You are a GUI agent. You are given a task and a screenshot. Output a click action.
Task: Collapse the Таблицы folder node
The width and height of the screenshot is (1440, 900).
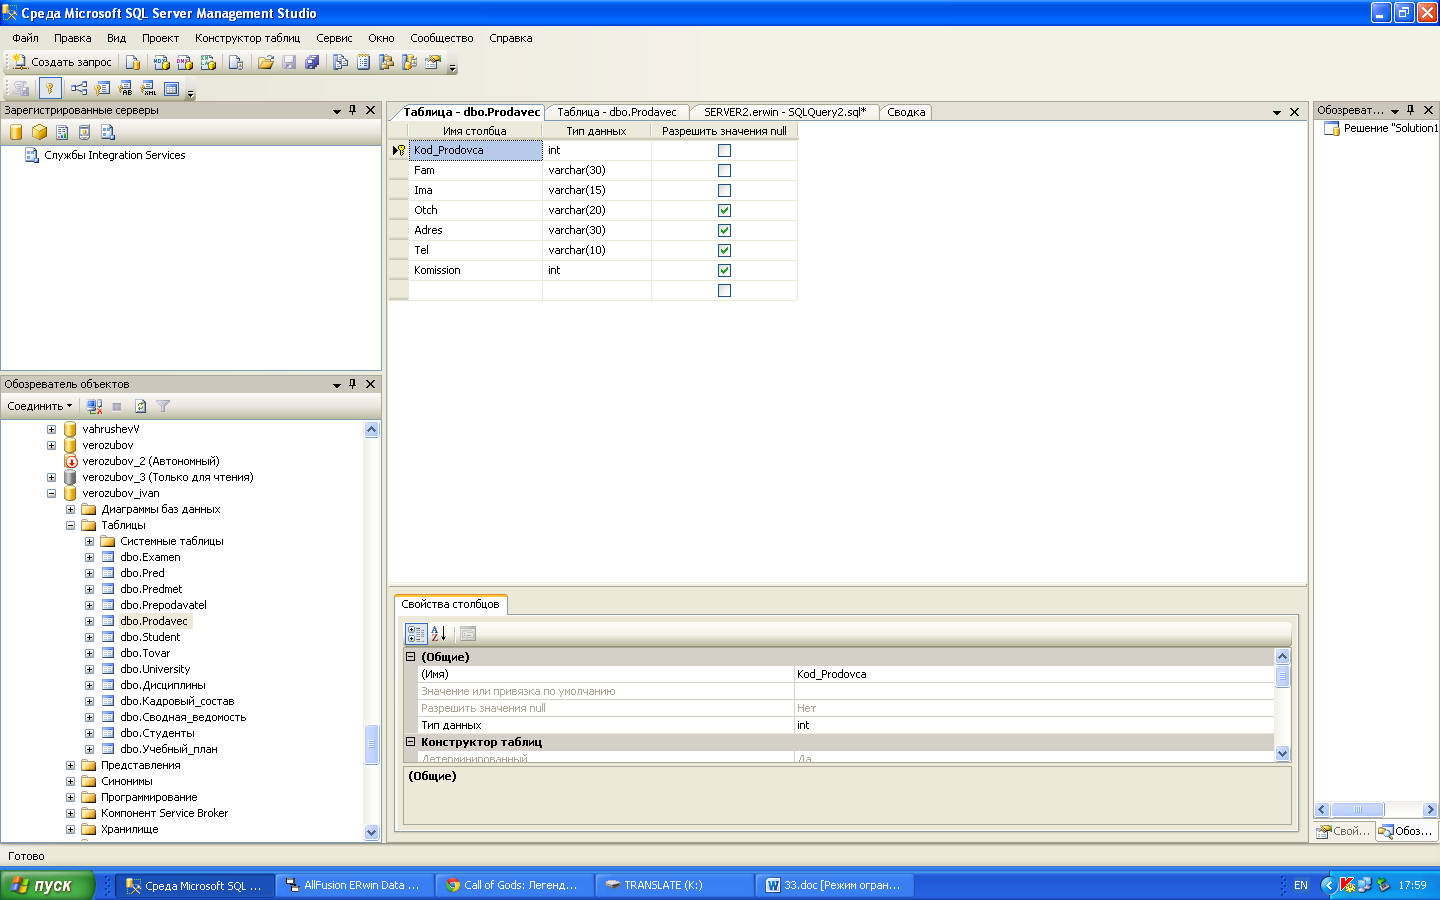70,525
